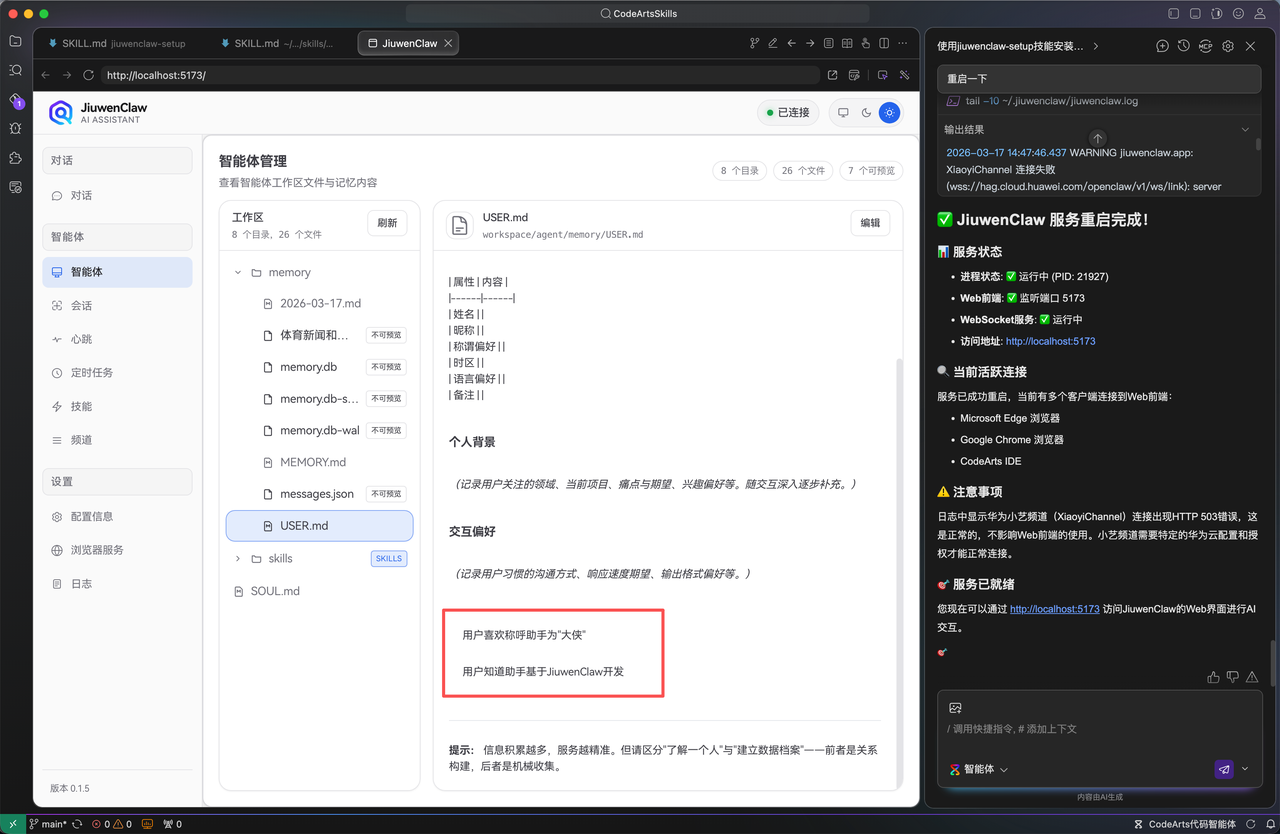This screenshot has height=834, width=1280.
Task: Switch to system theme monitor button
Action: pos(843,113)
